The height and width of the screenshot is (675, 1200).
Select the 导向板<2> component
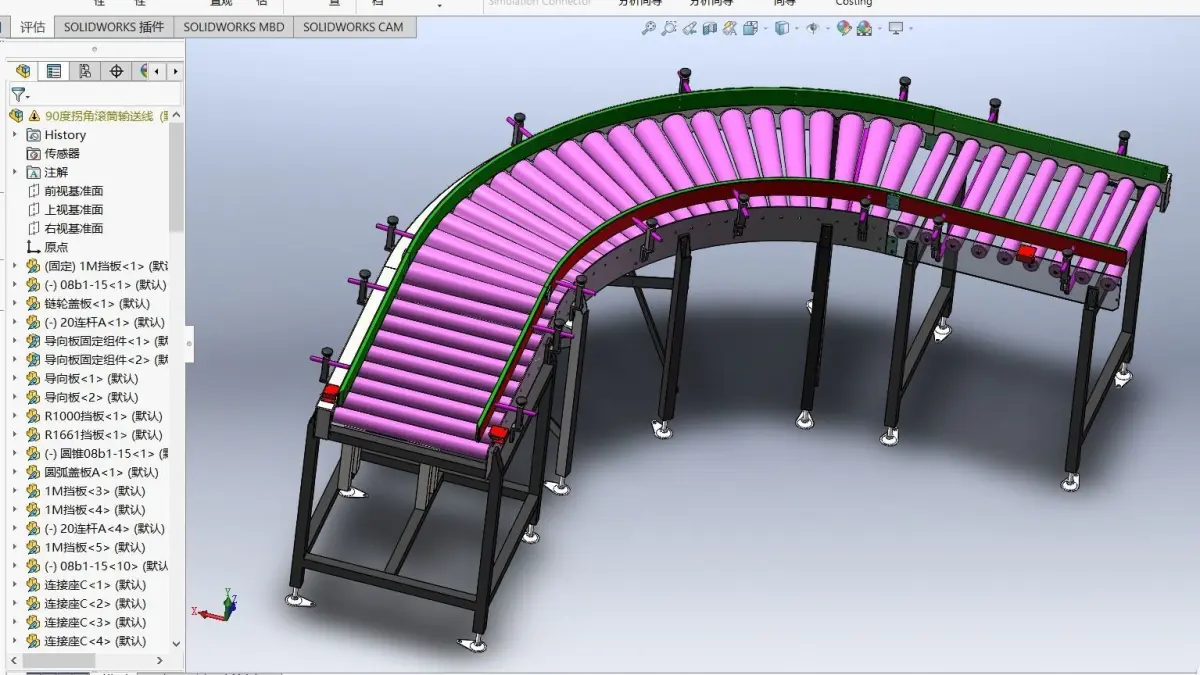coord(91,397)
